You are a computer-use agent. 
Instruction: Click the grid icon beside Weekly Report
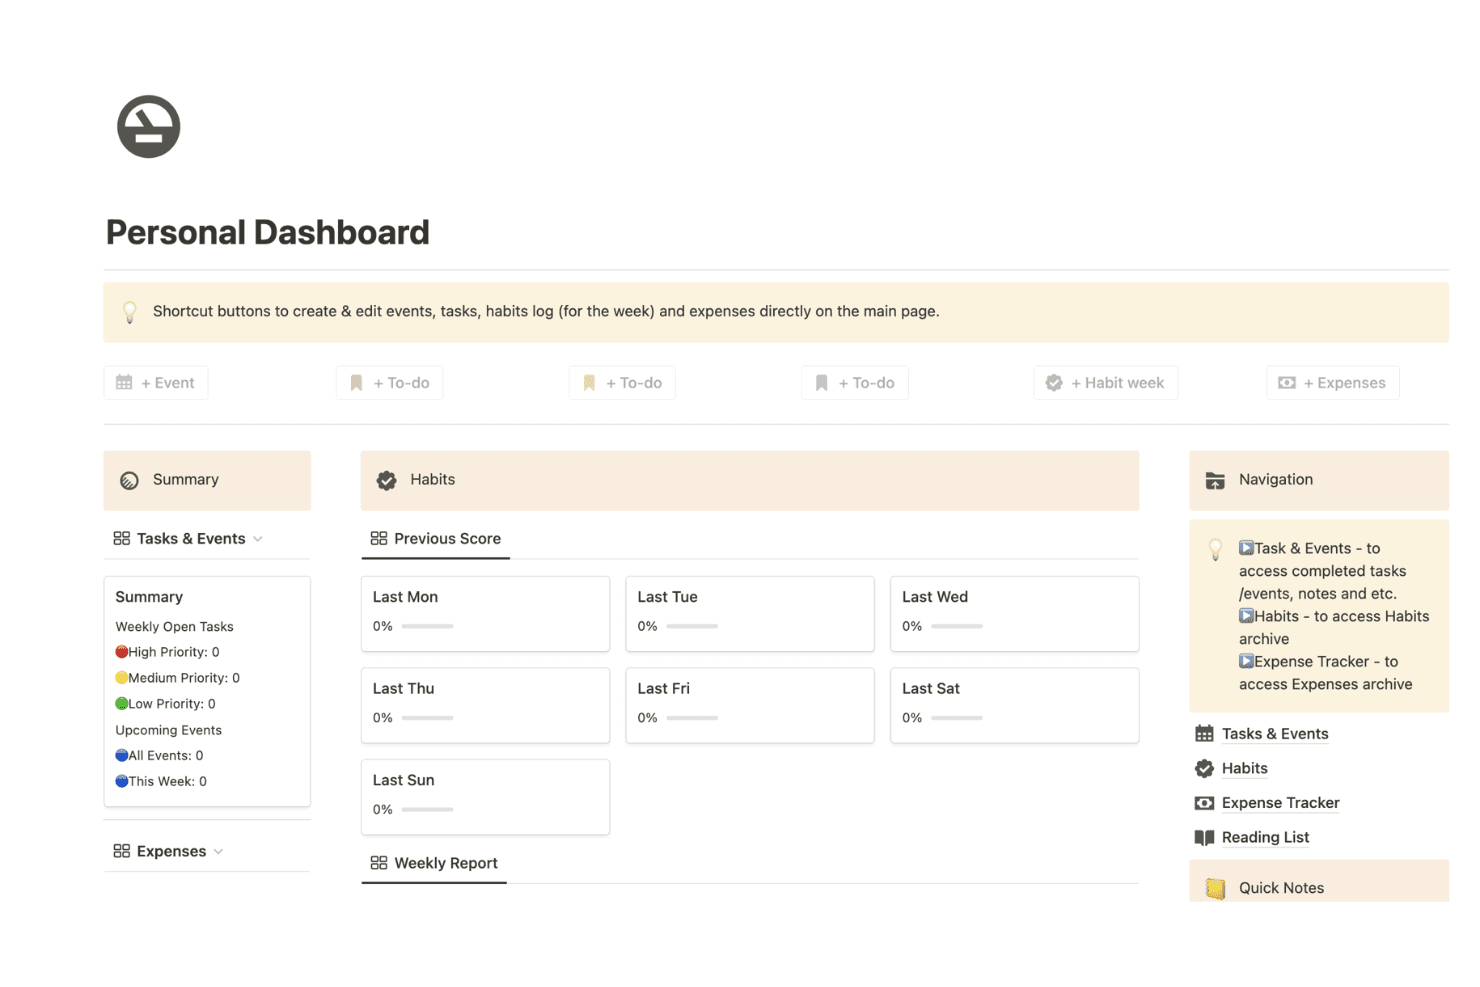coord(379,863)
